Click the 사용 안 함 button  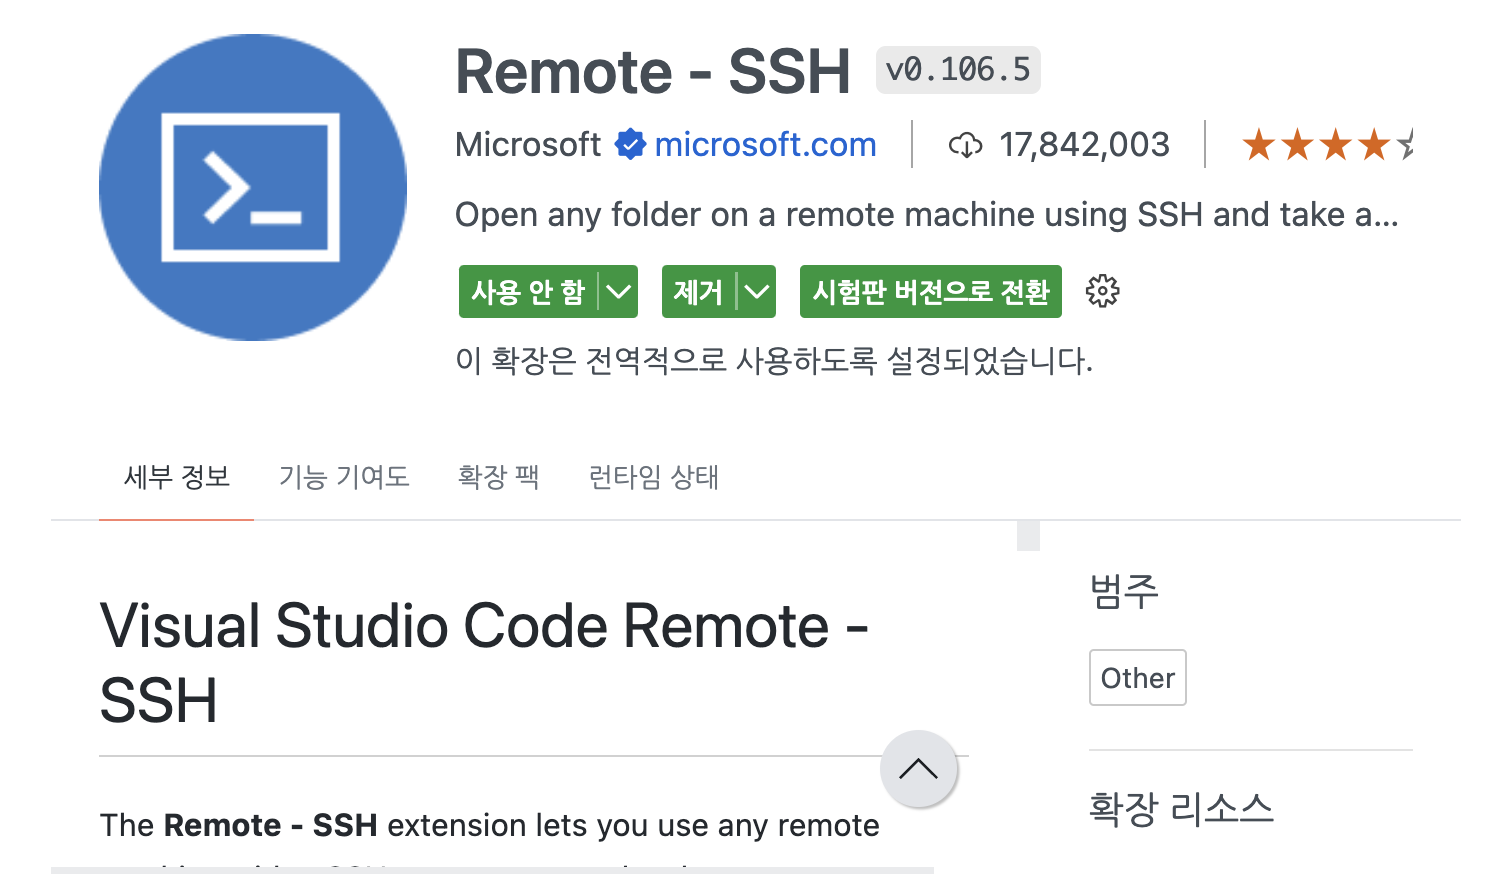click(x=528, y=292)
